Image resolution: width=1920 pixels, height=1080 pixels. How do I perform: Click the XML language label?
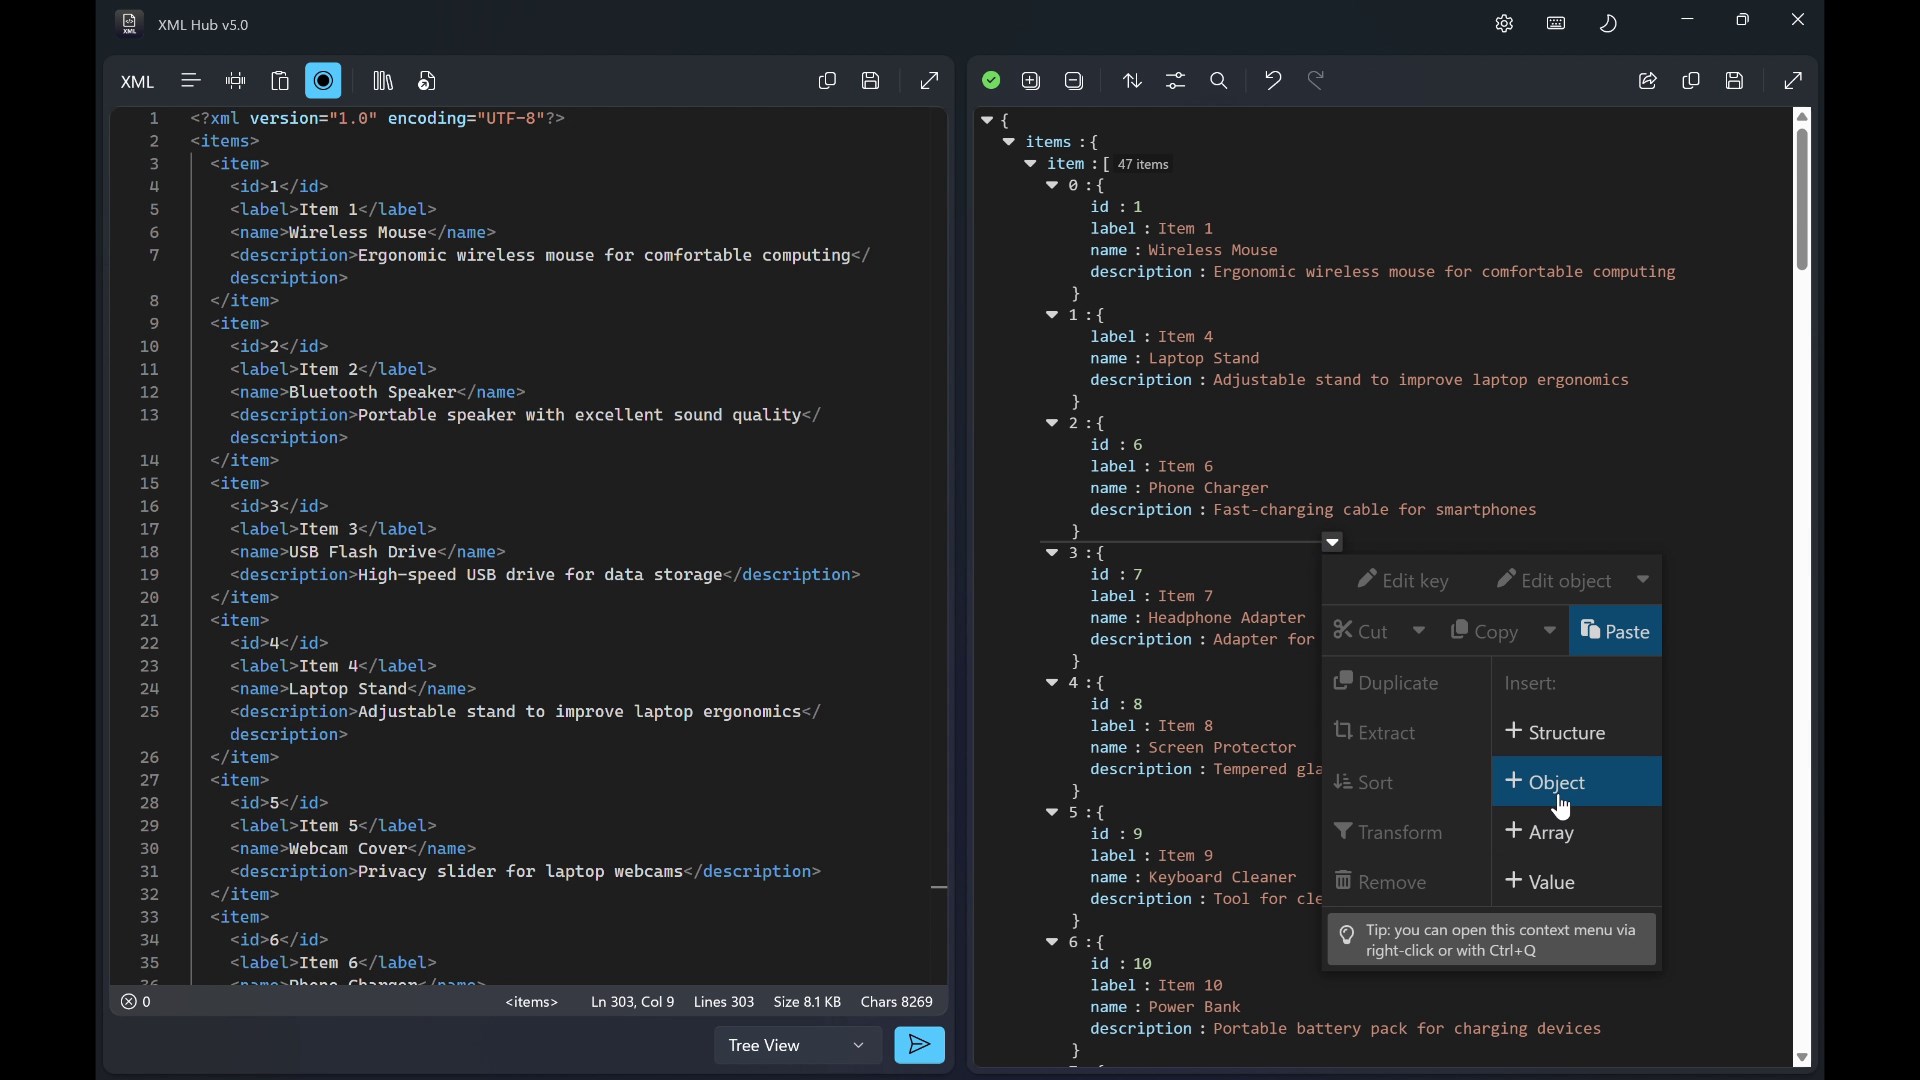(137, 83)
